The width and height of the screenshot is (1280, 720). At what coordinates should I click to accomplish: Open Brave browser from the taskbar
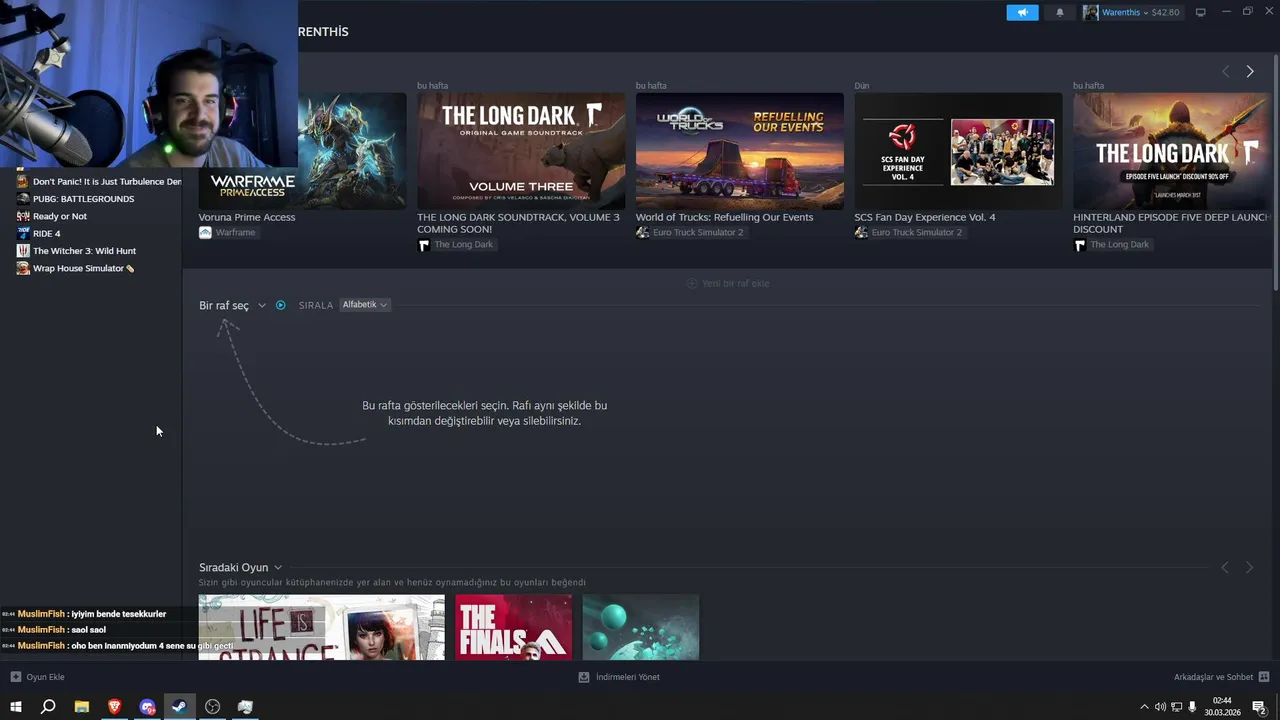point(114,707)
